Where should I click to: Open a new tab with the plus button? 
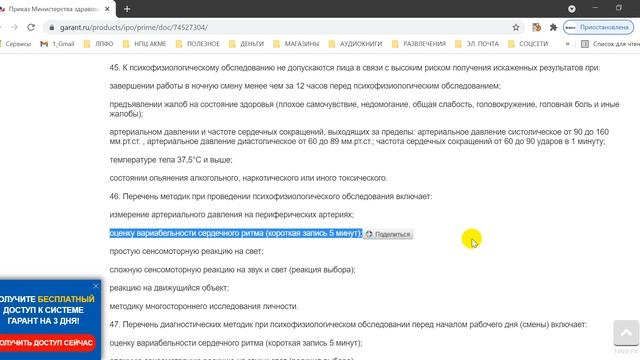127,9
